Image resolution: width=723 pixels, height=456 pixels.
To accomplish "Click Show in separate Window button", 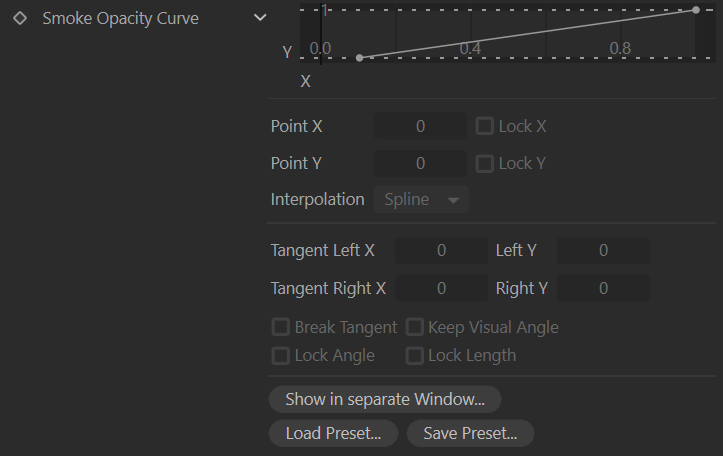I will [x=385, y=399].
